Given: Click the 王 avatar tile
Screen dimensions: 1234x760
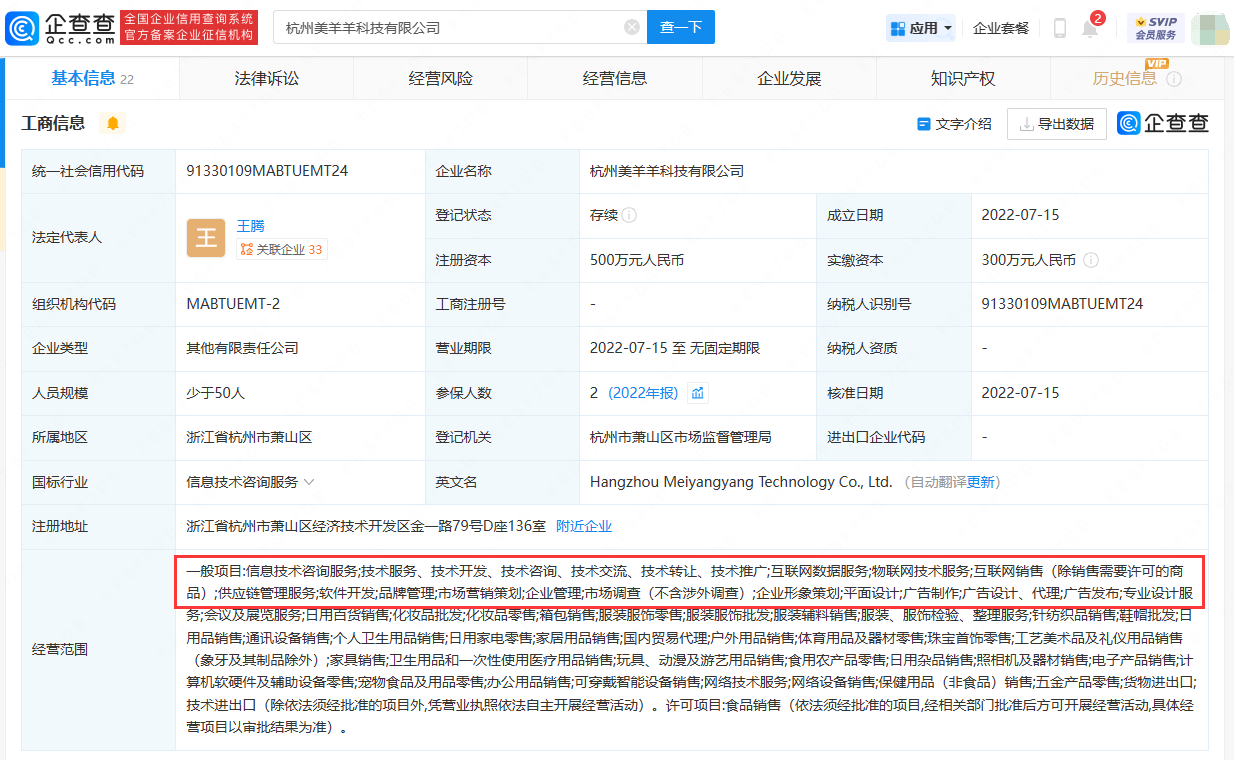Looking at the screenshot, I should coord(206,238).
